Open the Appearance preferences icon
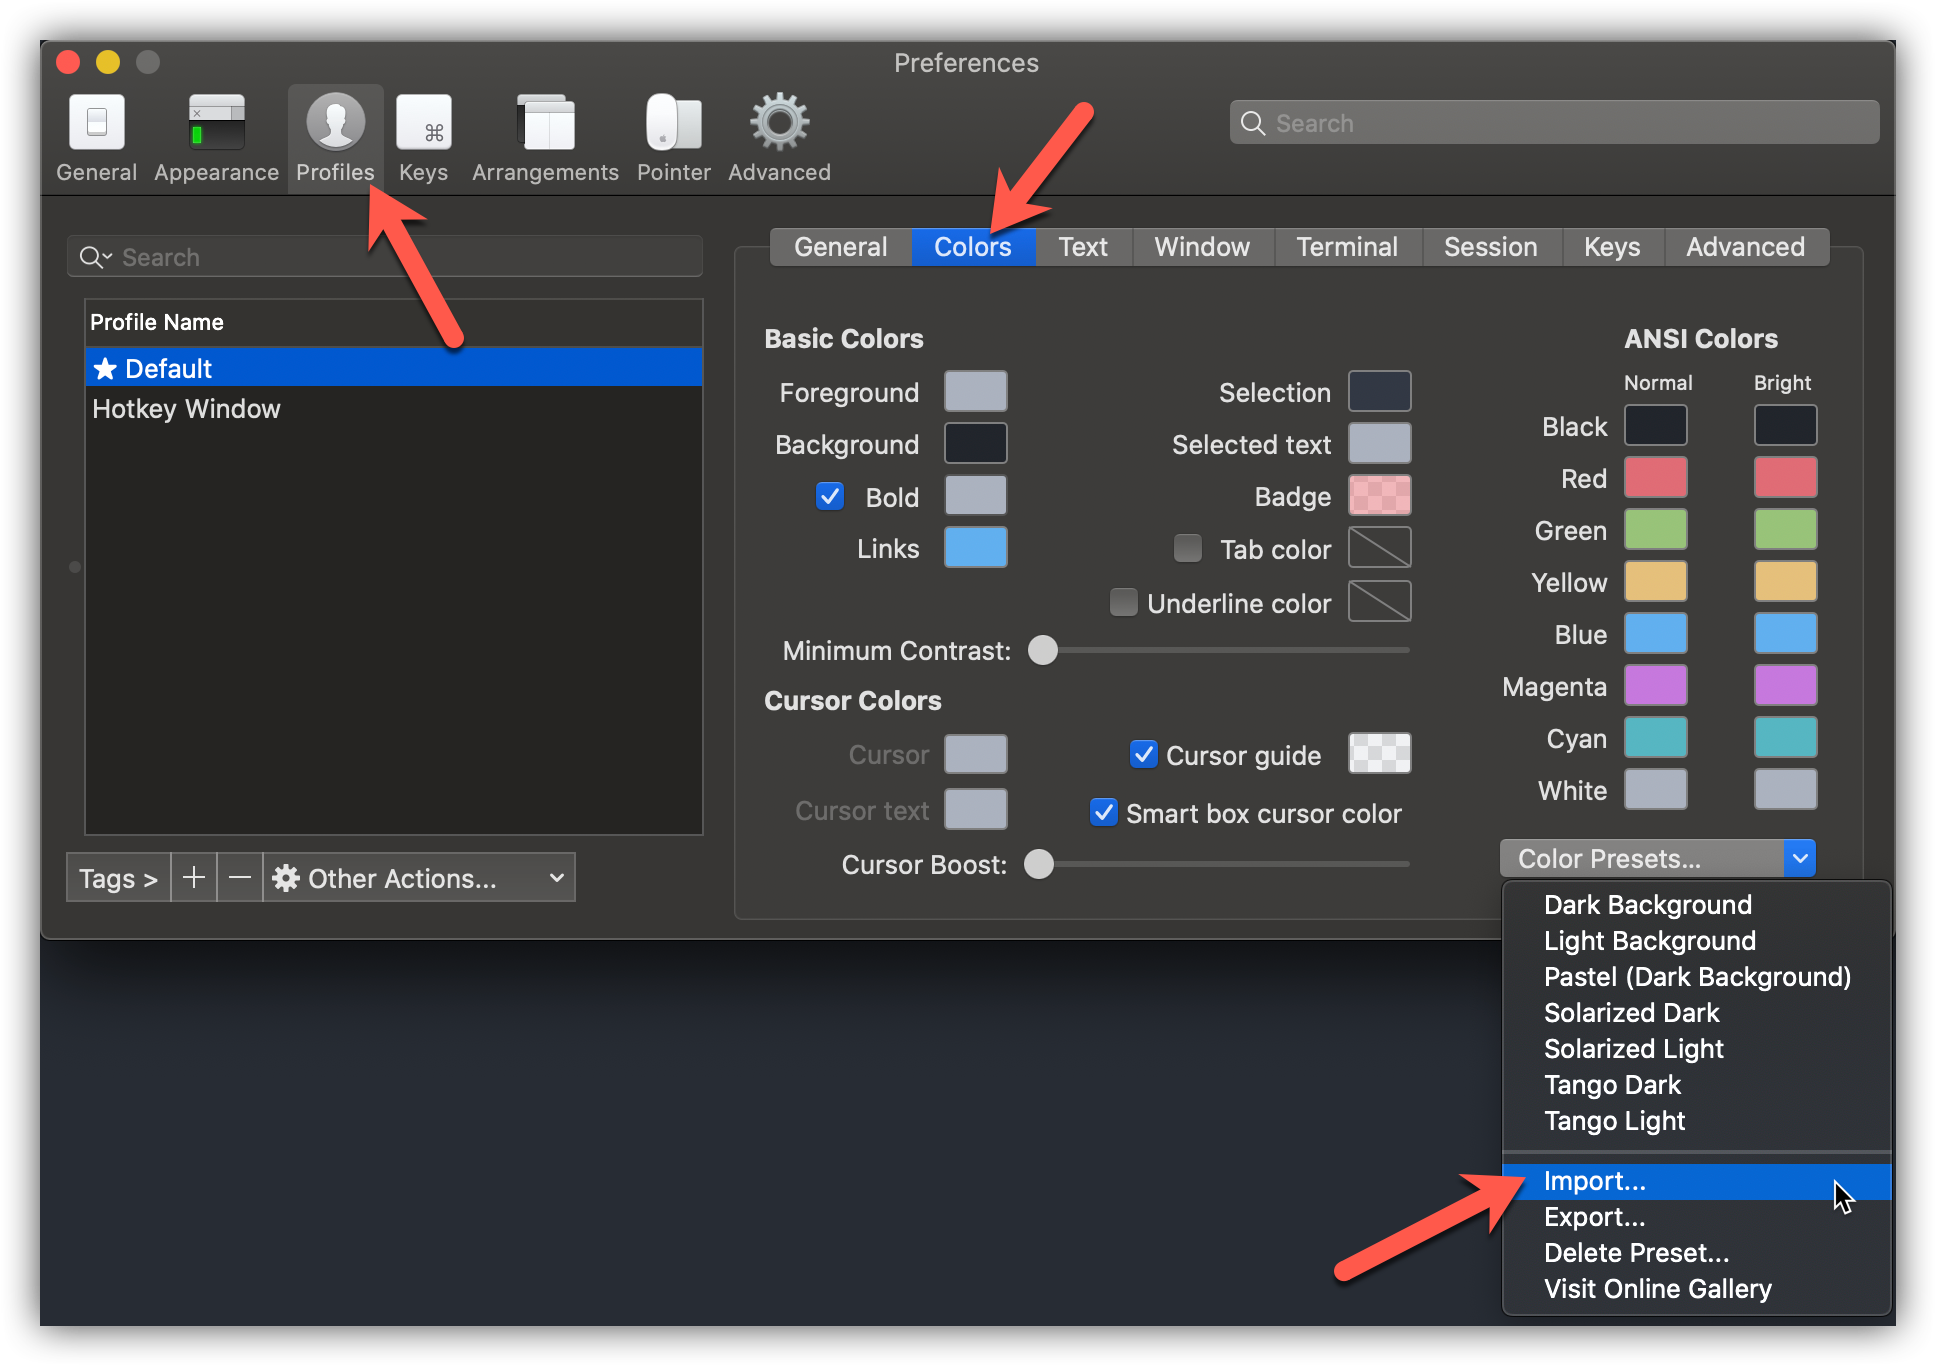This screenshot has width=1936, height=1366. (x=216, y=124)
